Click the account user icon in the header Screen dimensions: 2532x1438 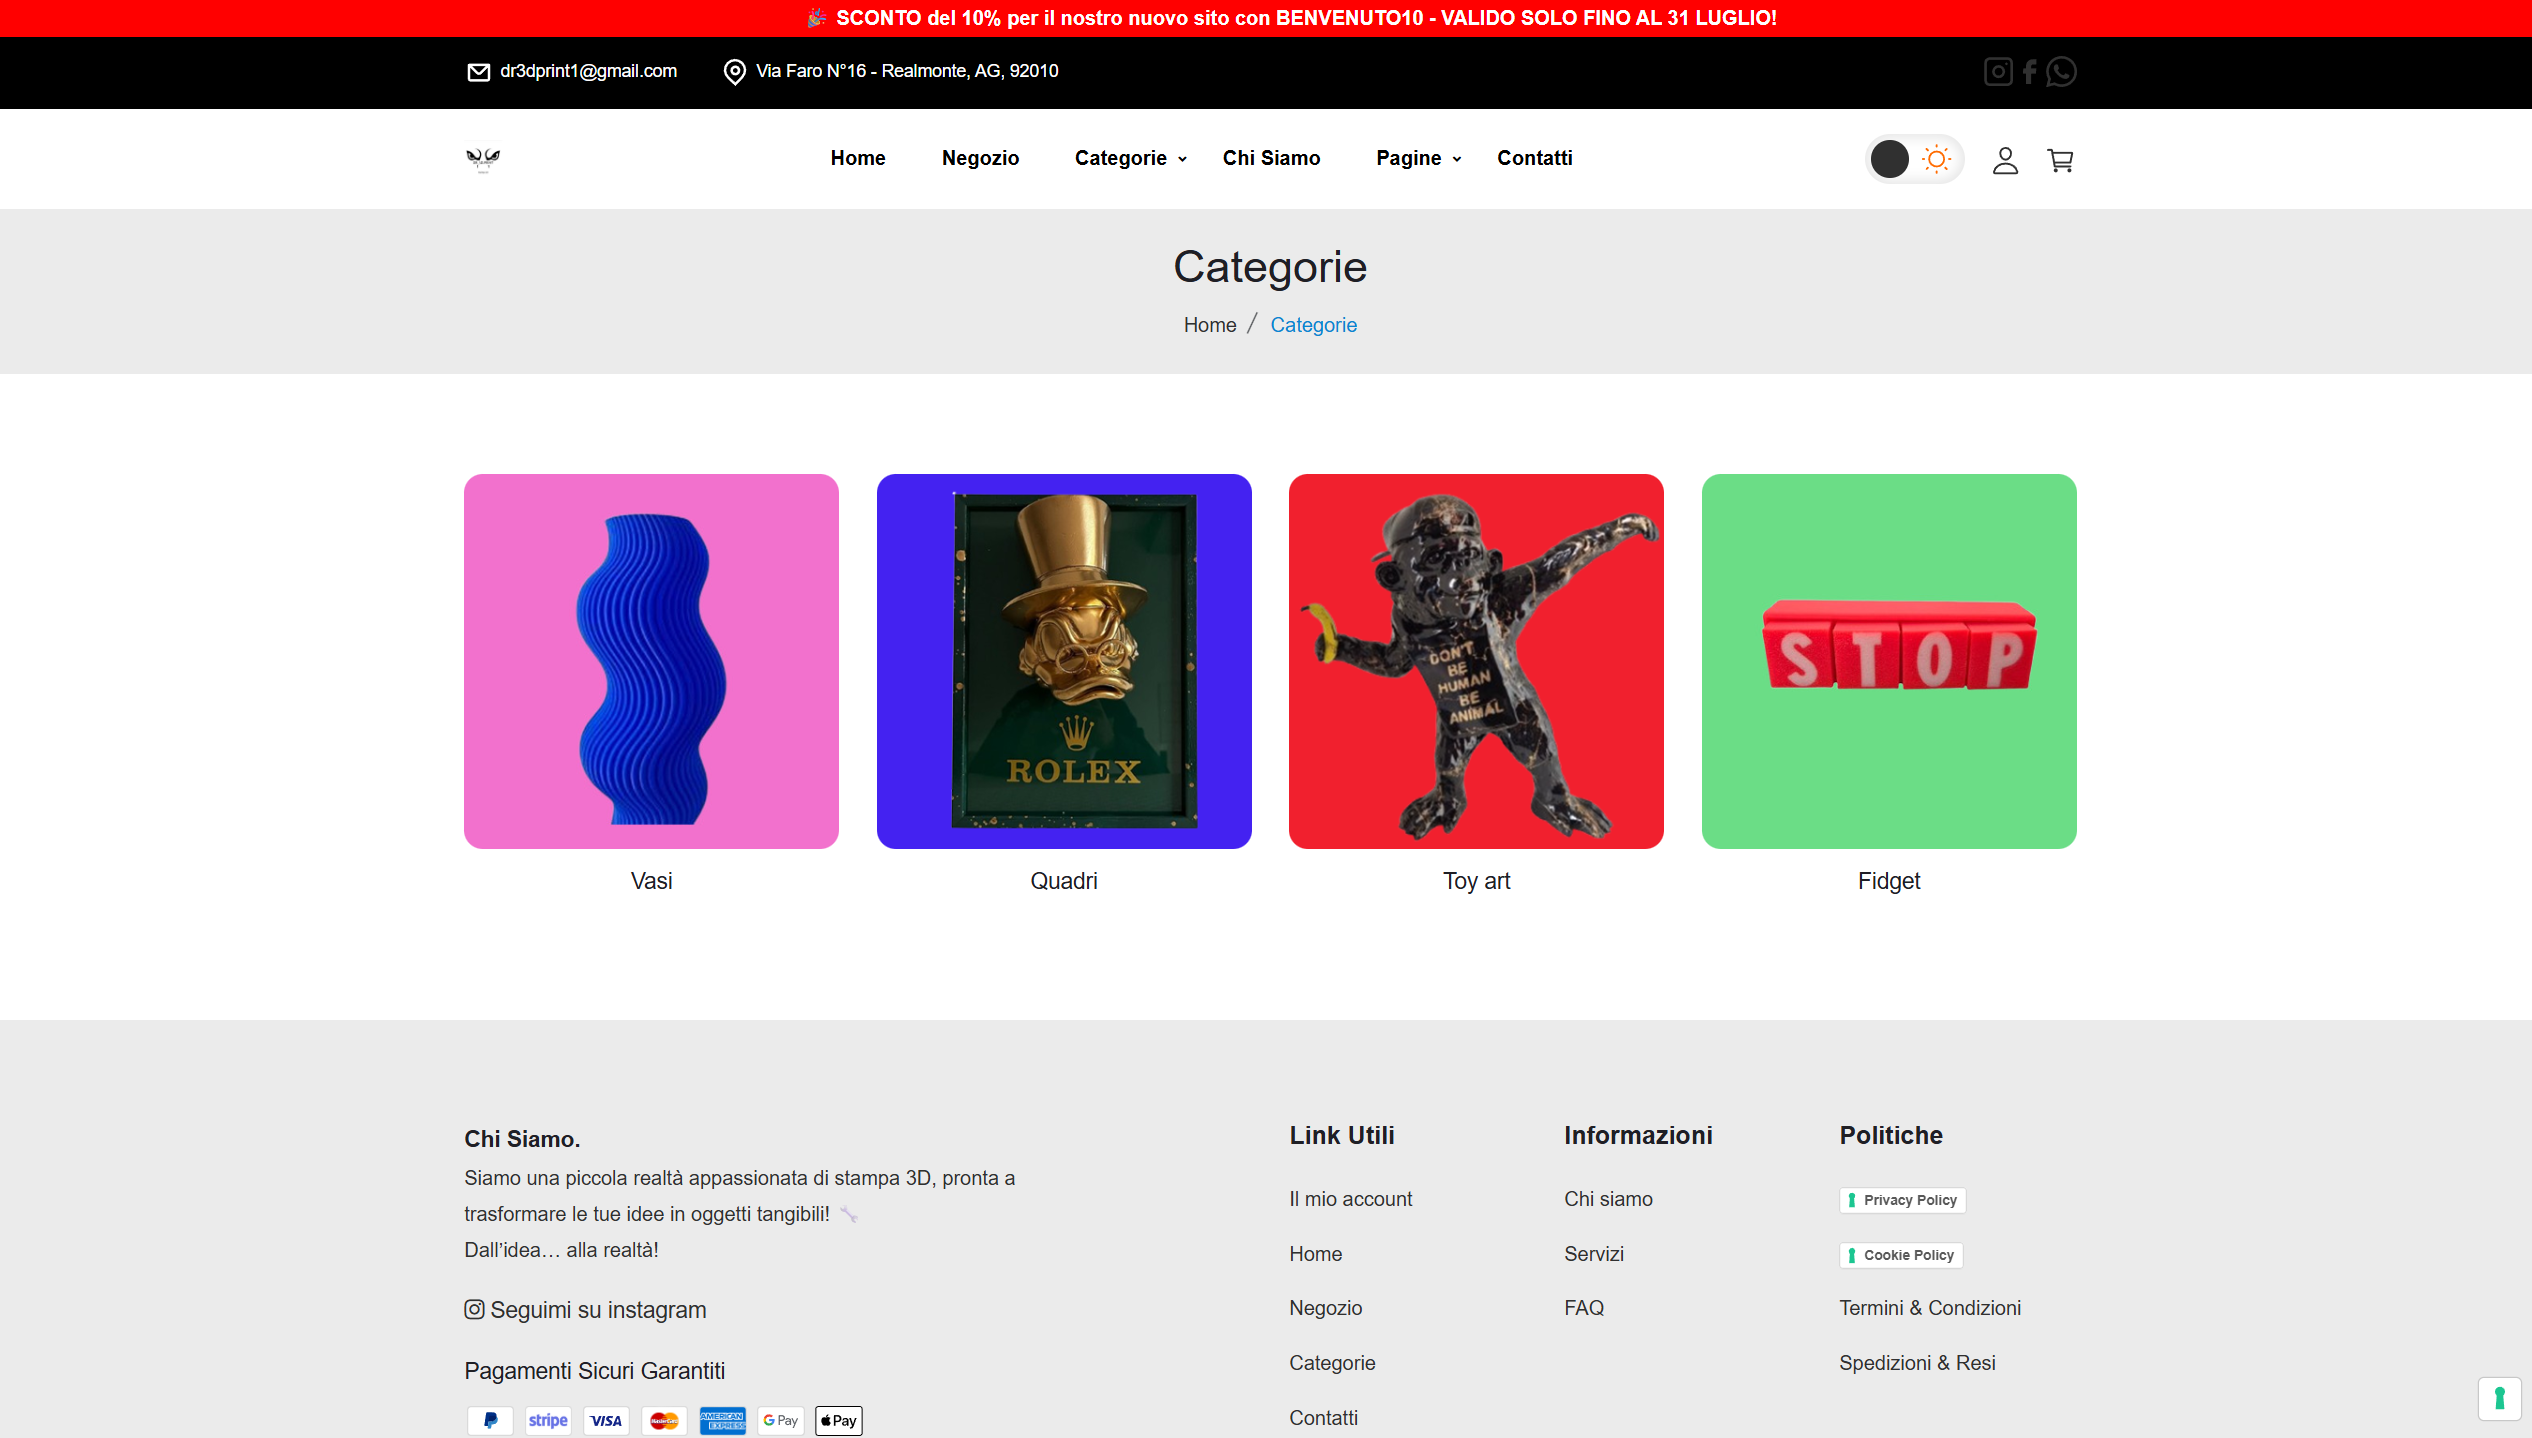coord(2005,160)
